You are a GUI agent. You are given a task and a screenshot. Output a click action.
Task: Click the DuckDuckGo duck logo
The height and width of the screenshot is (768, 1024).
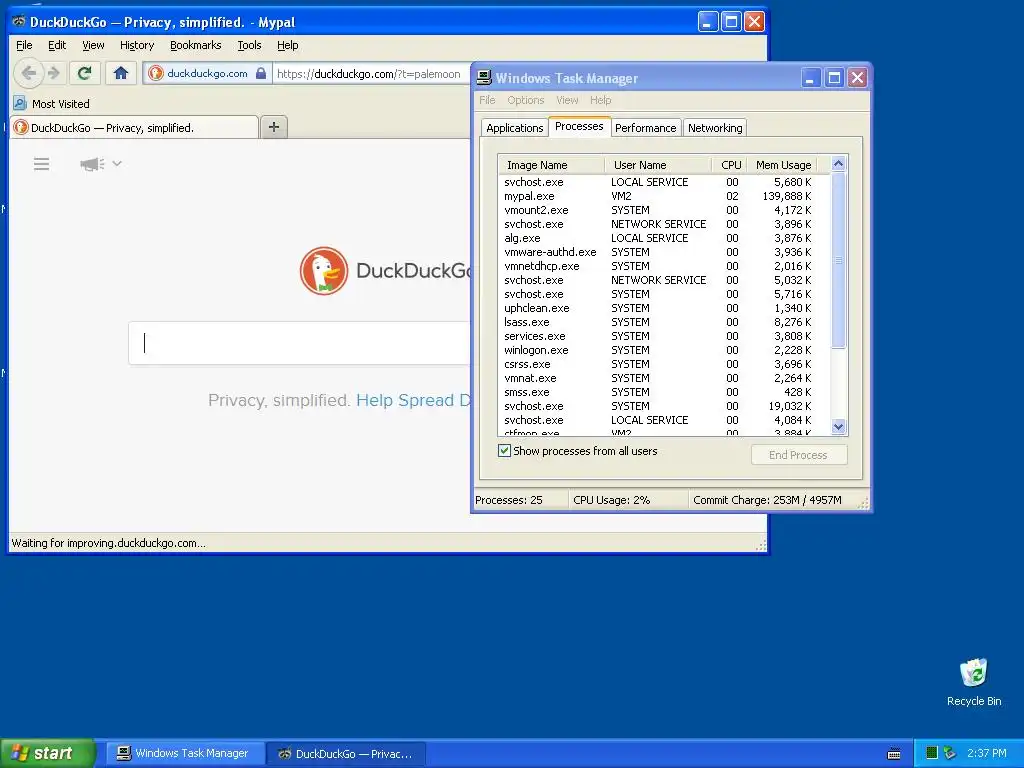[324, 270]
